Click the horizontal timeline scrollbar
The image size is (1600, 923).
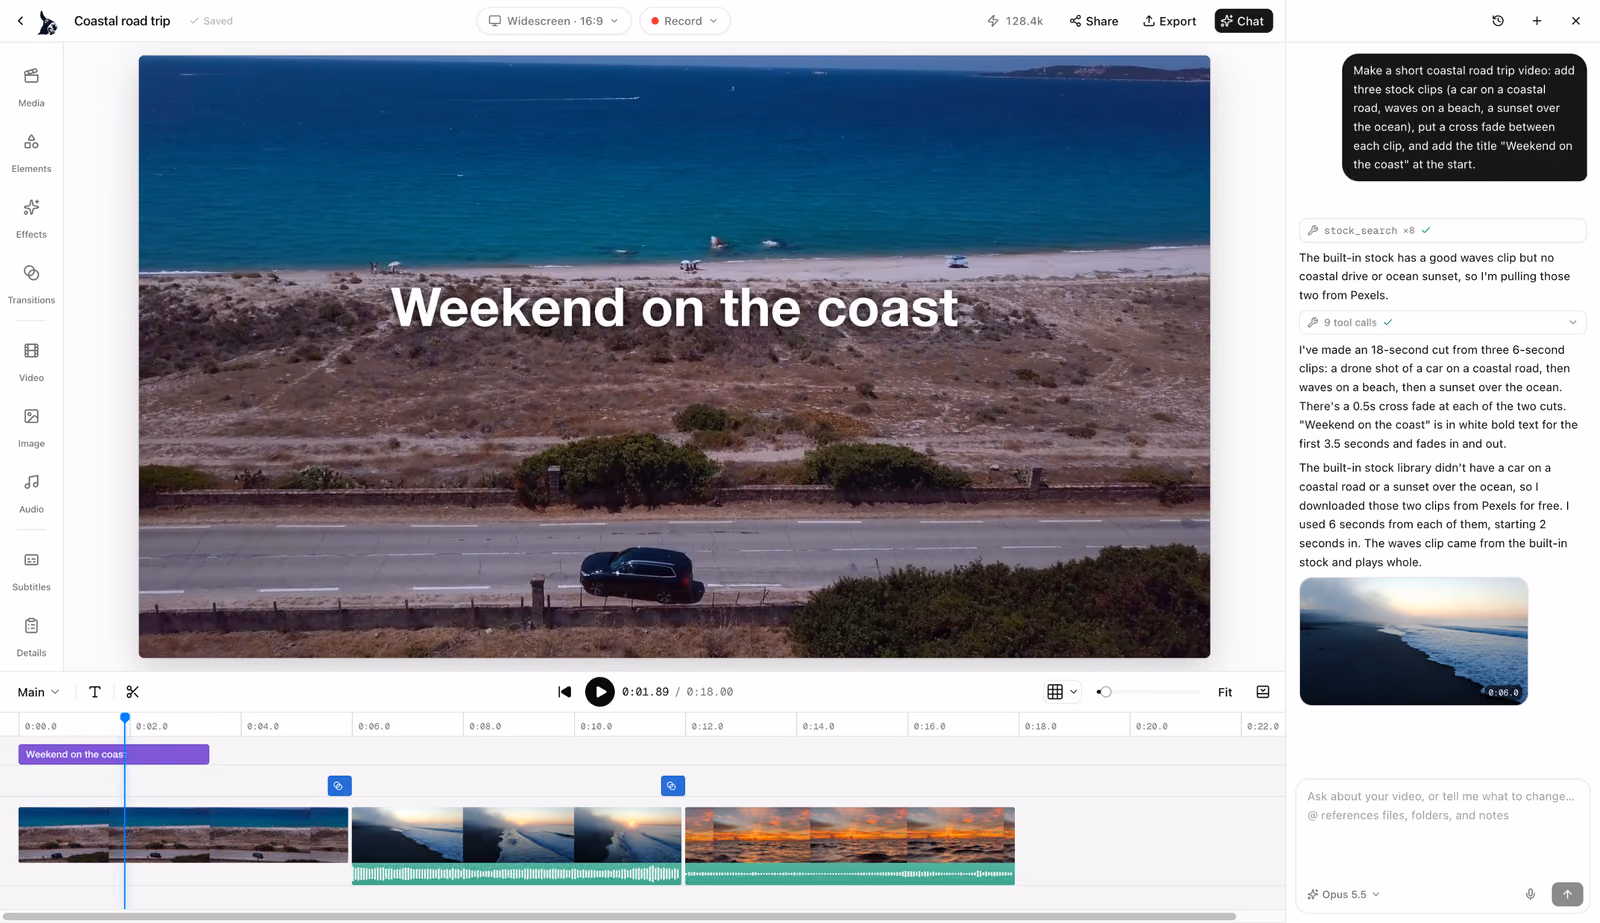[x=618, y=916]
